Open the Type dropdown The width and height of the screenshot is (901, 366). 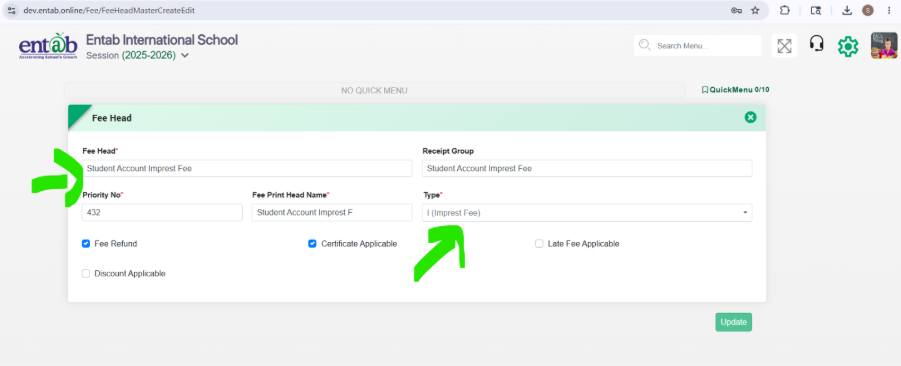[x=587, y=213]
